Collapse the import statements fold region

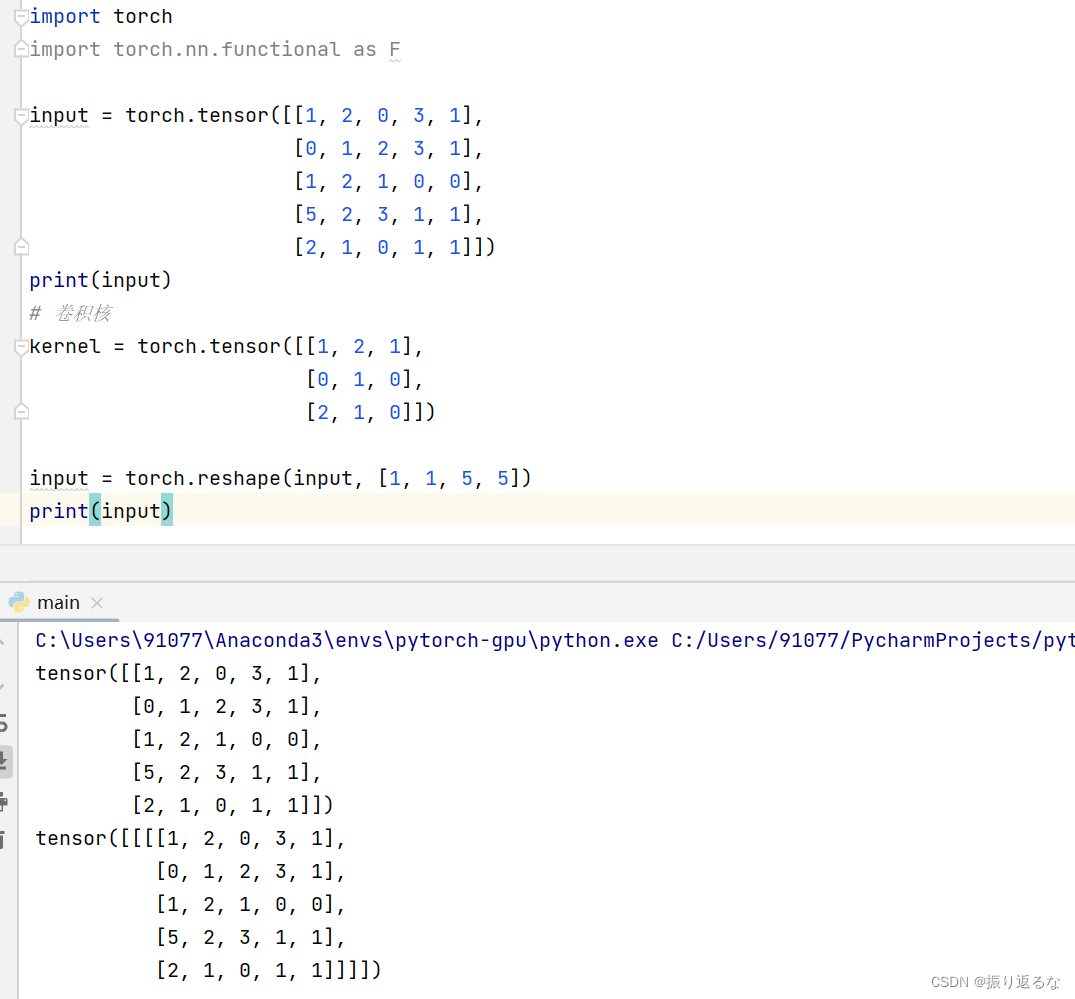point(19,15)
